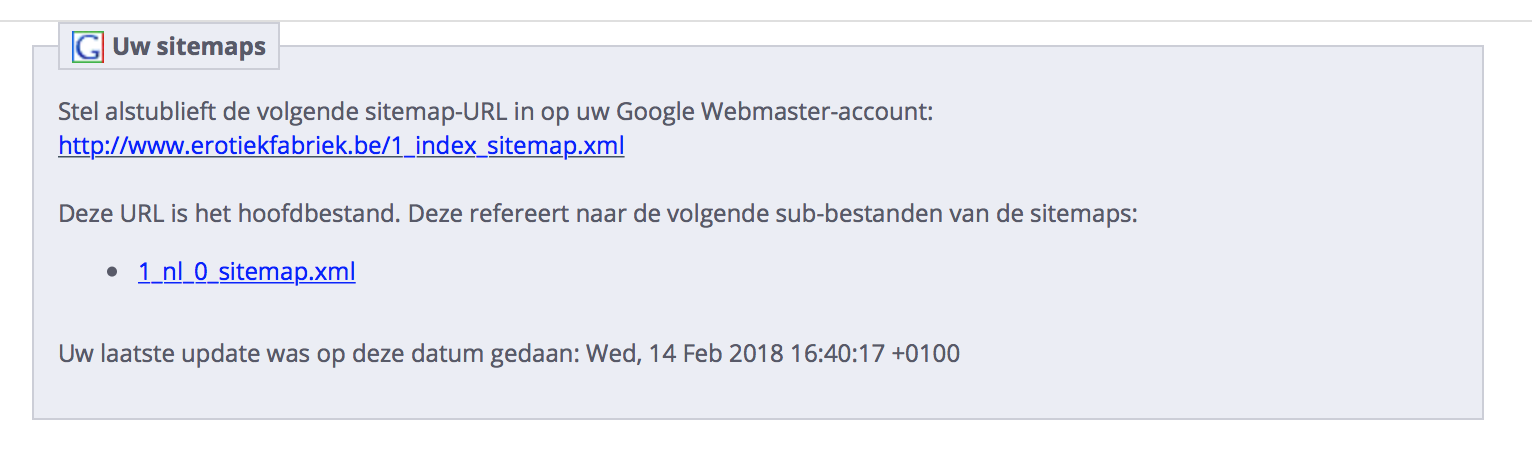Click the words Google Webmaster-account
1532x472 pixels.
[x=773, y=112]
